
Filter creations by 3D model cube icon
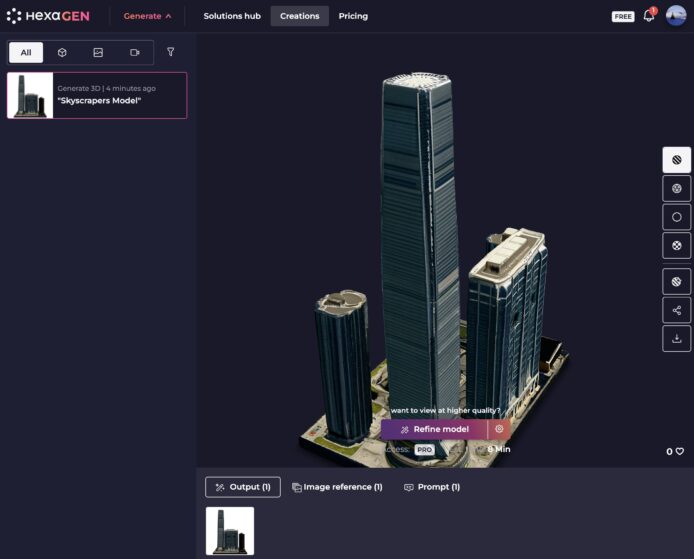pos(62,52)
